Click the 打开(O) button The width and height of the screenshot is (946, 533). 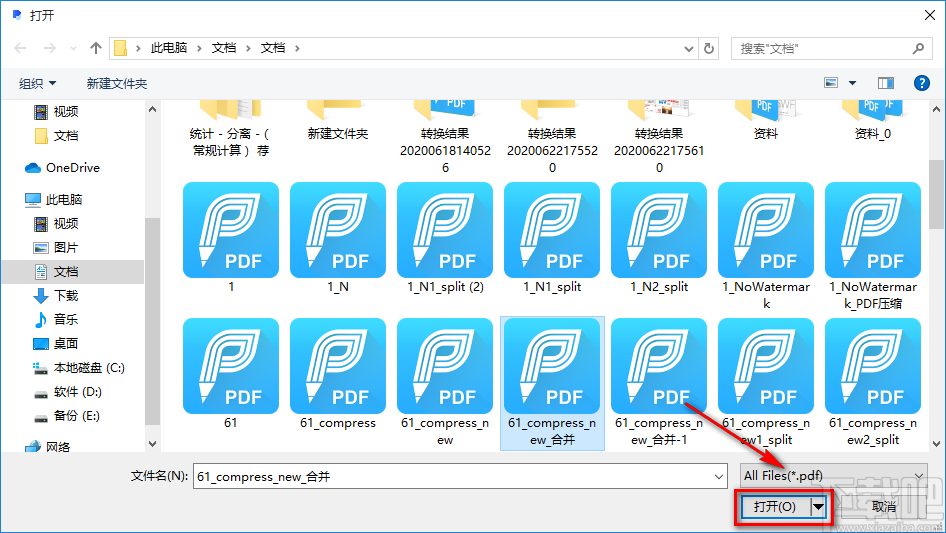coord(775,507)
